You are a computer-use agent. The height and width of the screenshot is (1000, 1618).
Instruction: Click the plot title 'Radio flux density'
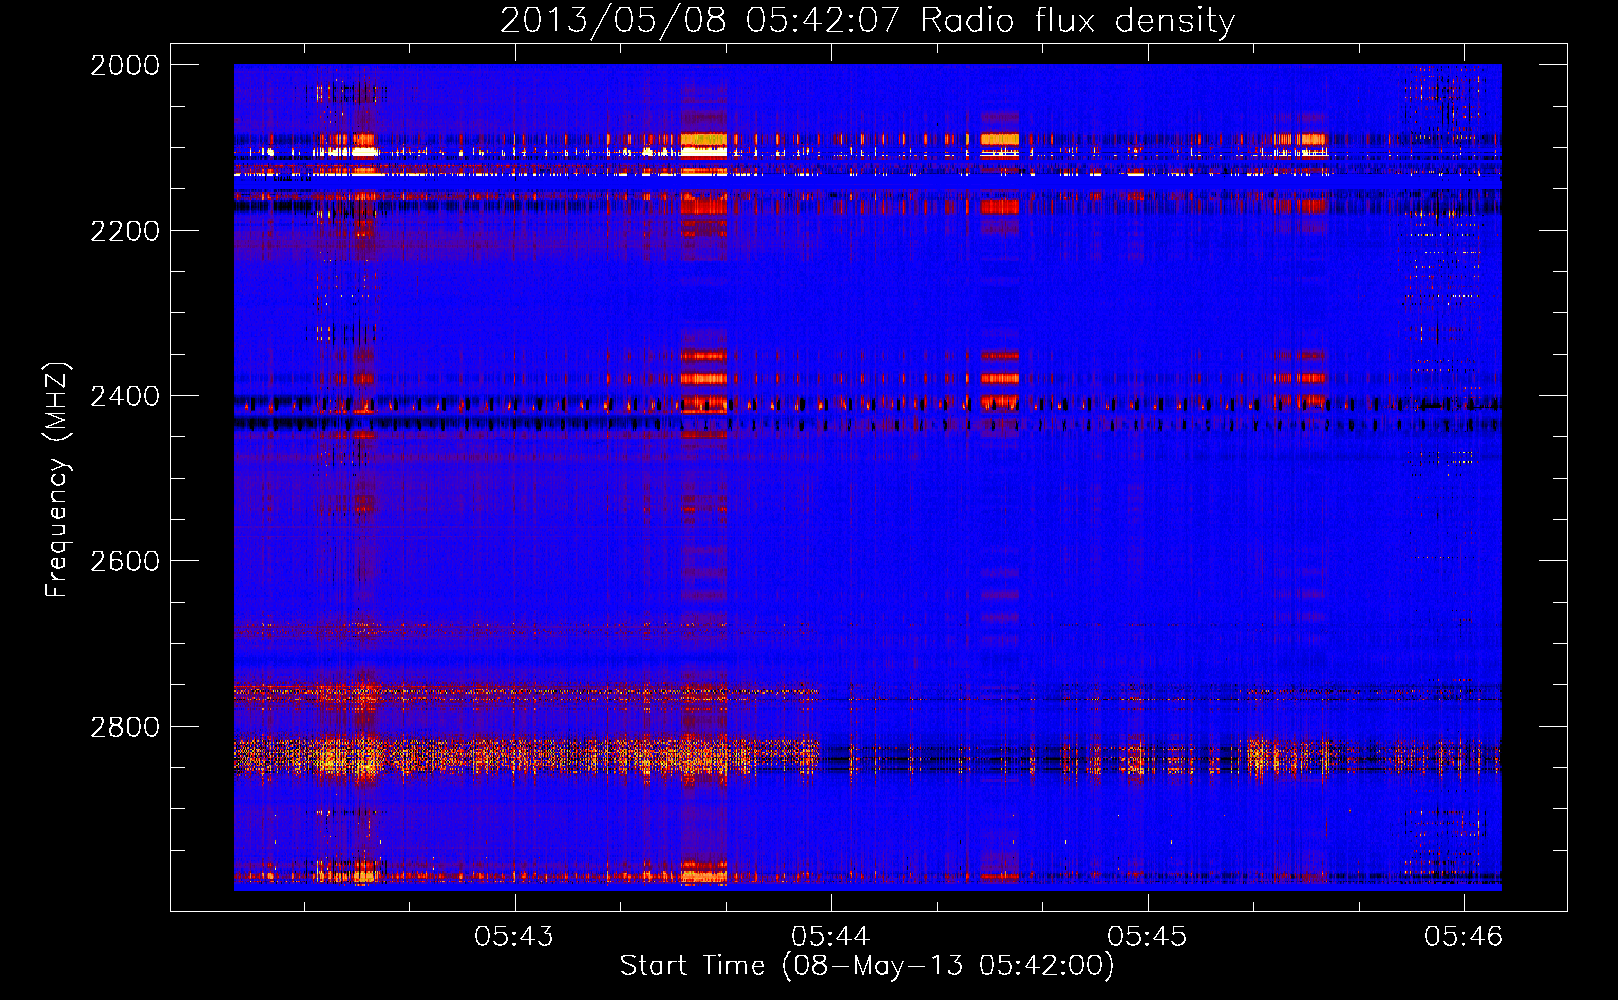(x=1078, y=21)
